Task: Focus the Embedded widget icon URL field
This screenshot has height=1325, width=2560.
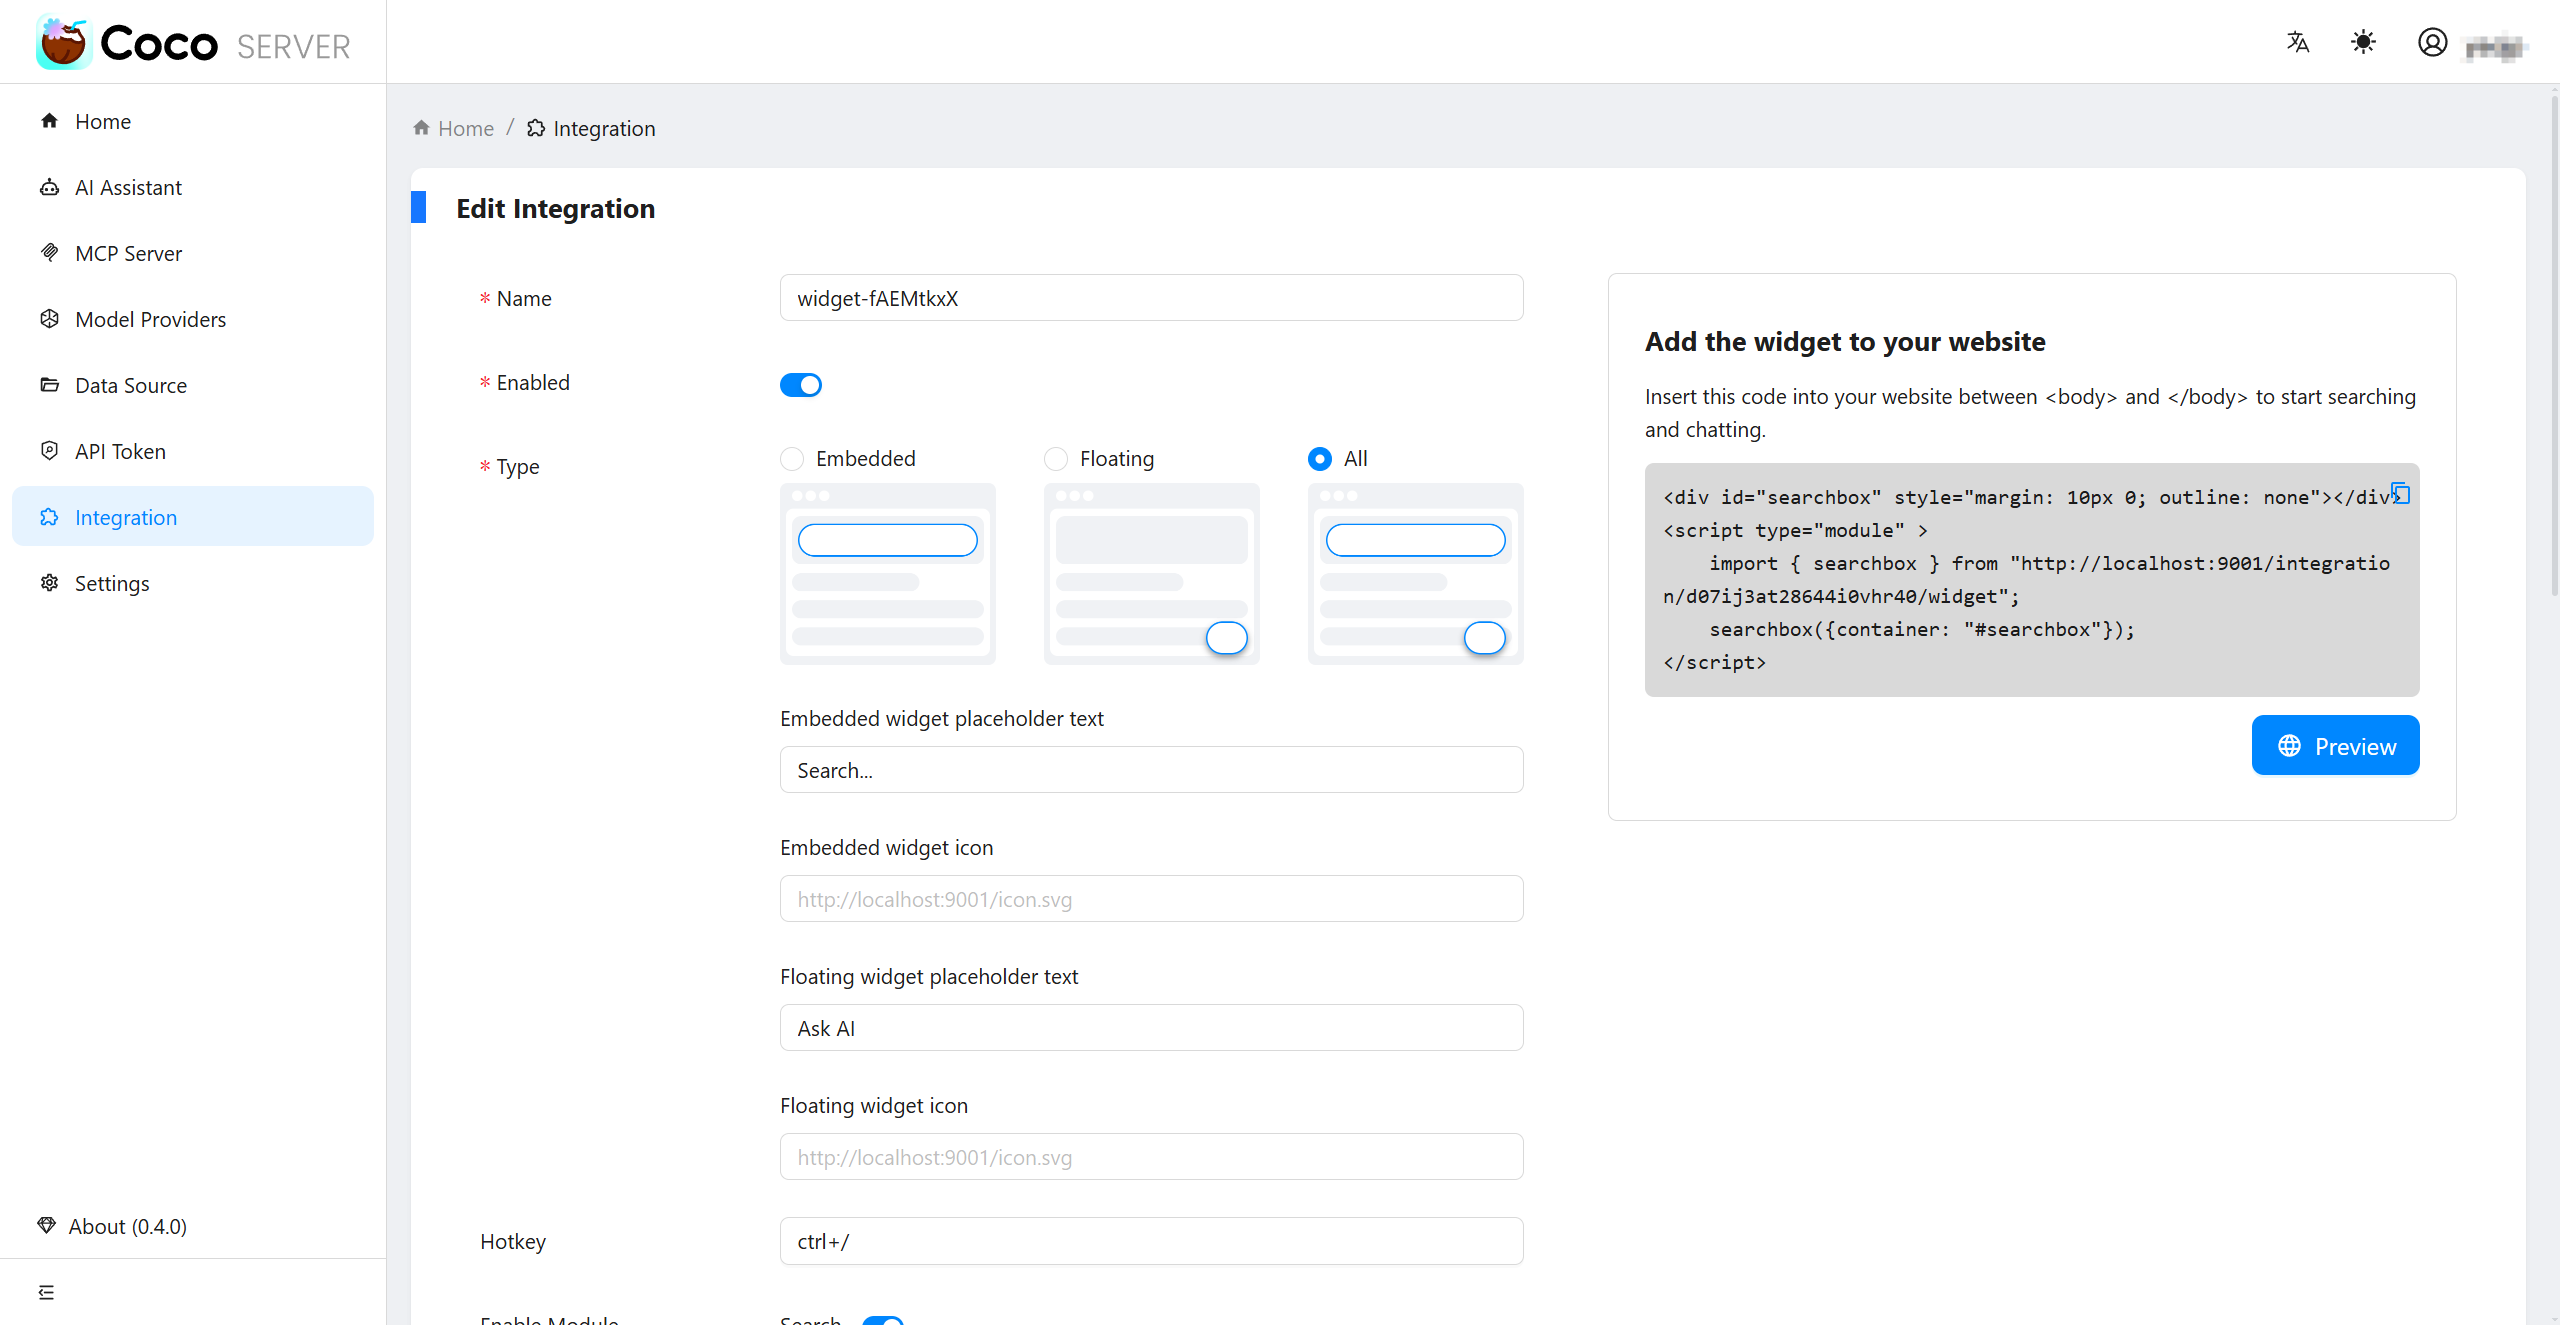Action: coord(1152,899)
